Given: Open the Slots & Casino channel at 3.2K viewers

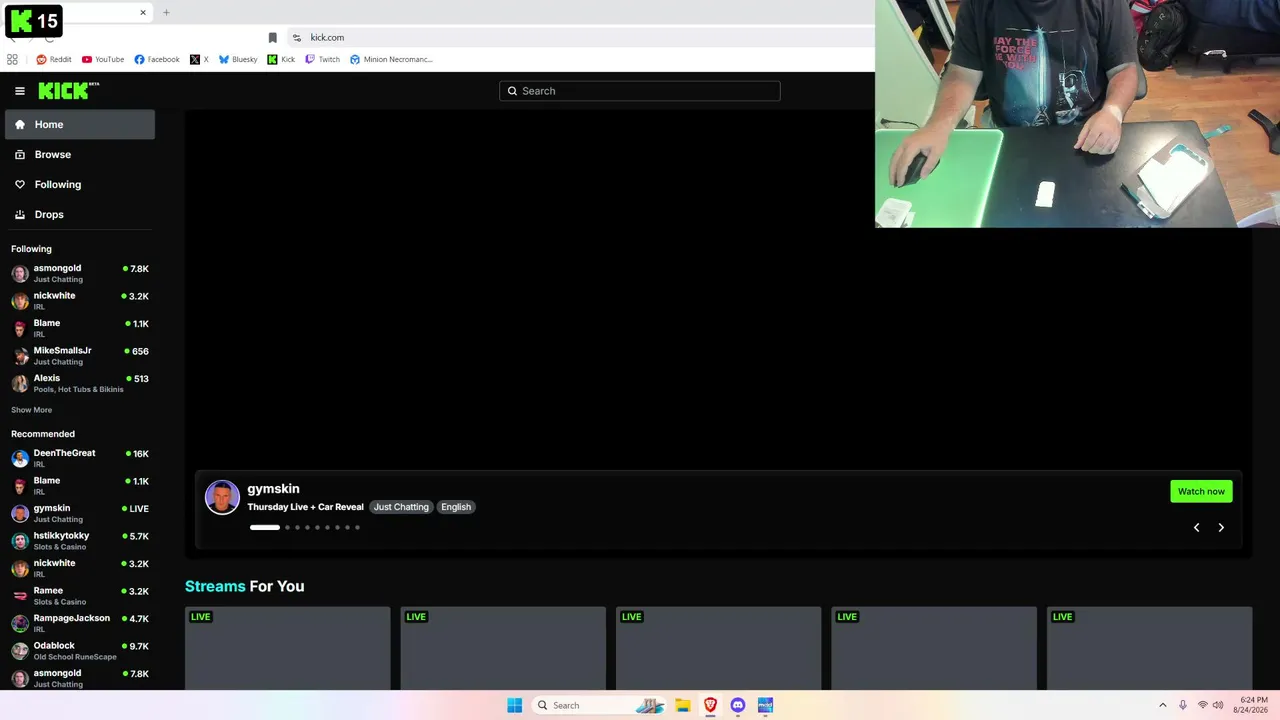Looking at the screenshot, I should tap(80, 596).
